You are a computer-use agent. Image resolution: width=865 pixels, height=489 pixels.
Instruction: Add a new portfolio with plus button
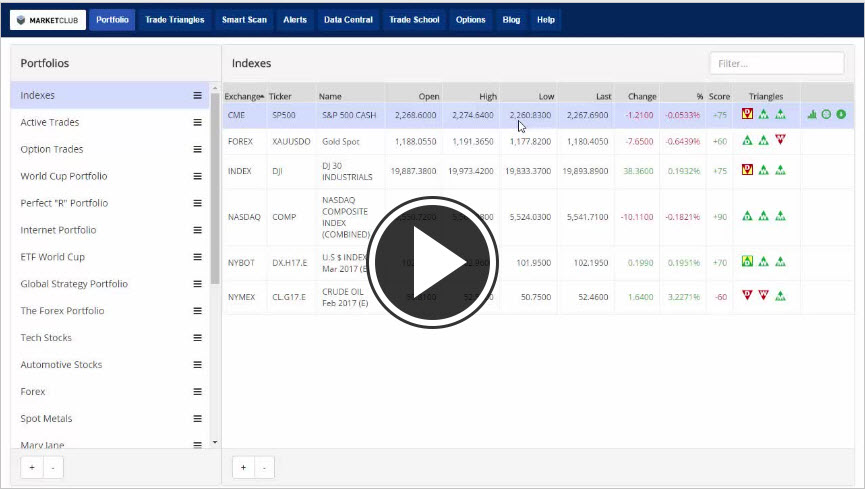coord(32,467)
